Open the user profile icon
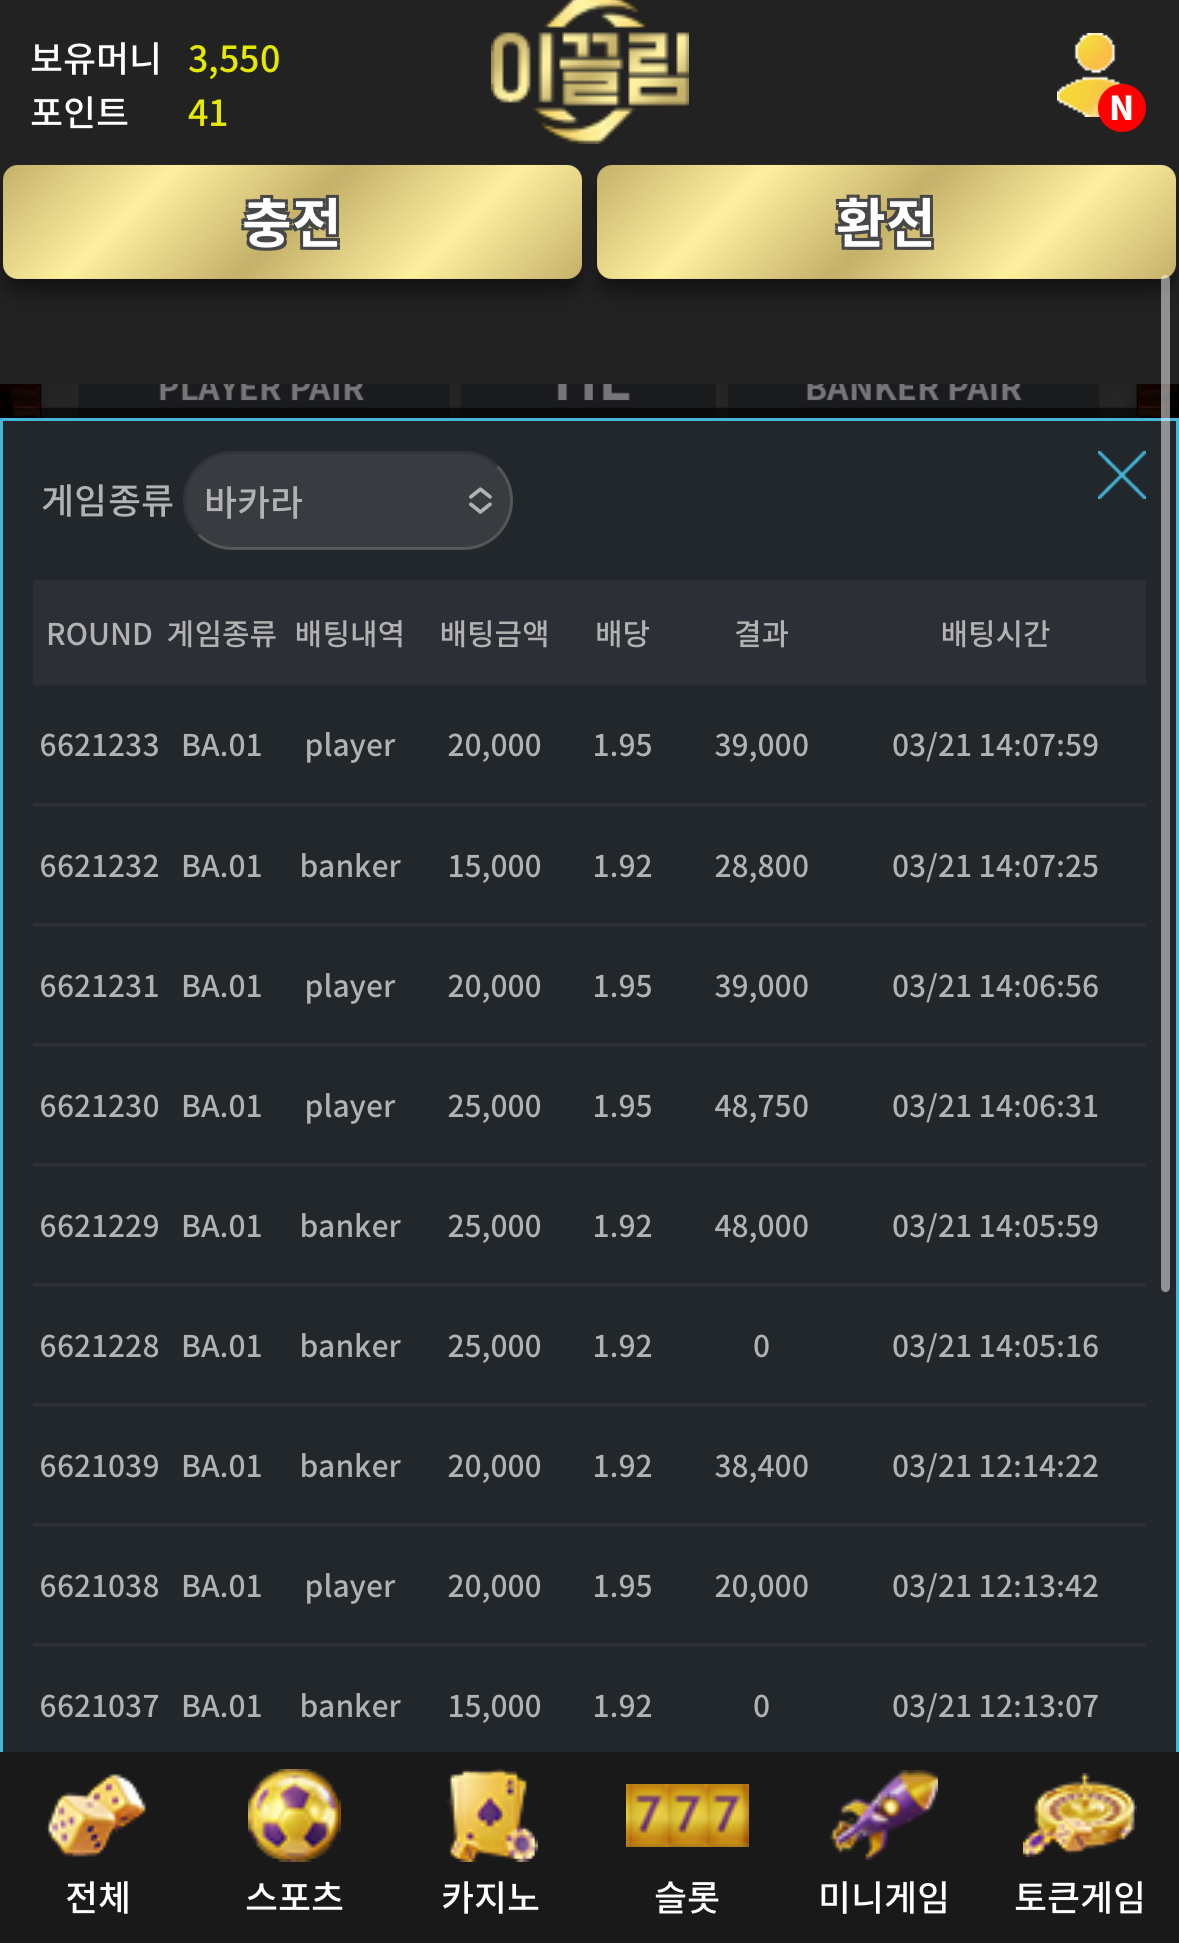This screenshot has width=1179, height=1943. 1098,78
